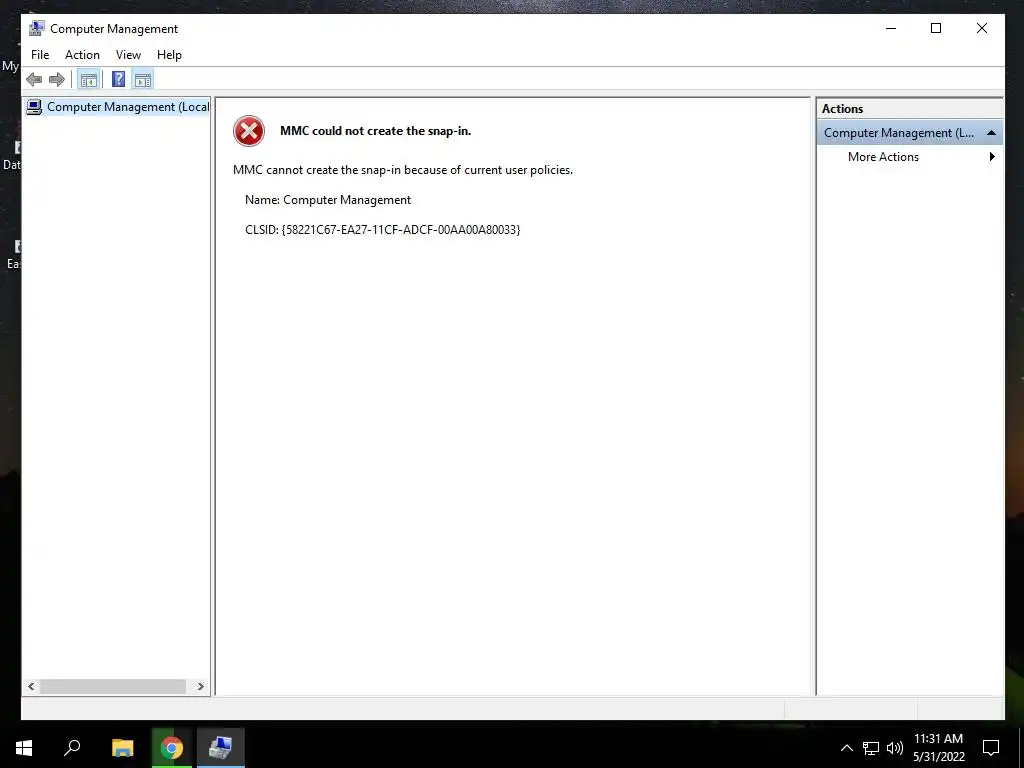Click the tree pane horizontal scrollbar thumb
Screen dimensions: 1024x768
112,686
